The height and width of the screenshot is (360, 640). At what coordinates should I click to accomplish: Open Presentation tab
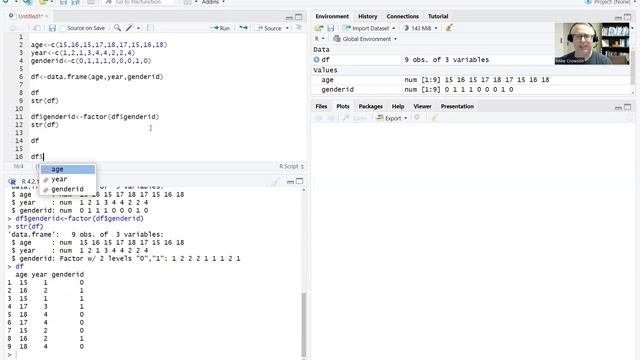[457, 106]
